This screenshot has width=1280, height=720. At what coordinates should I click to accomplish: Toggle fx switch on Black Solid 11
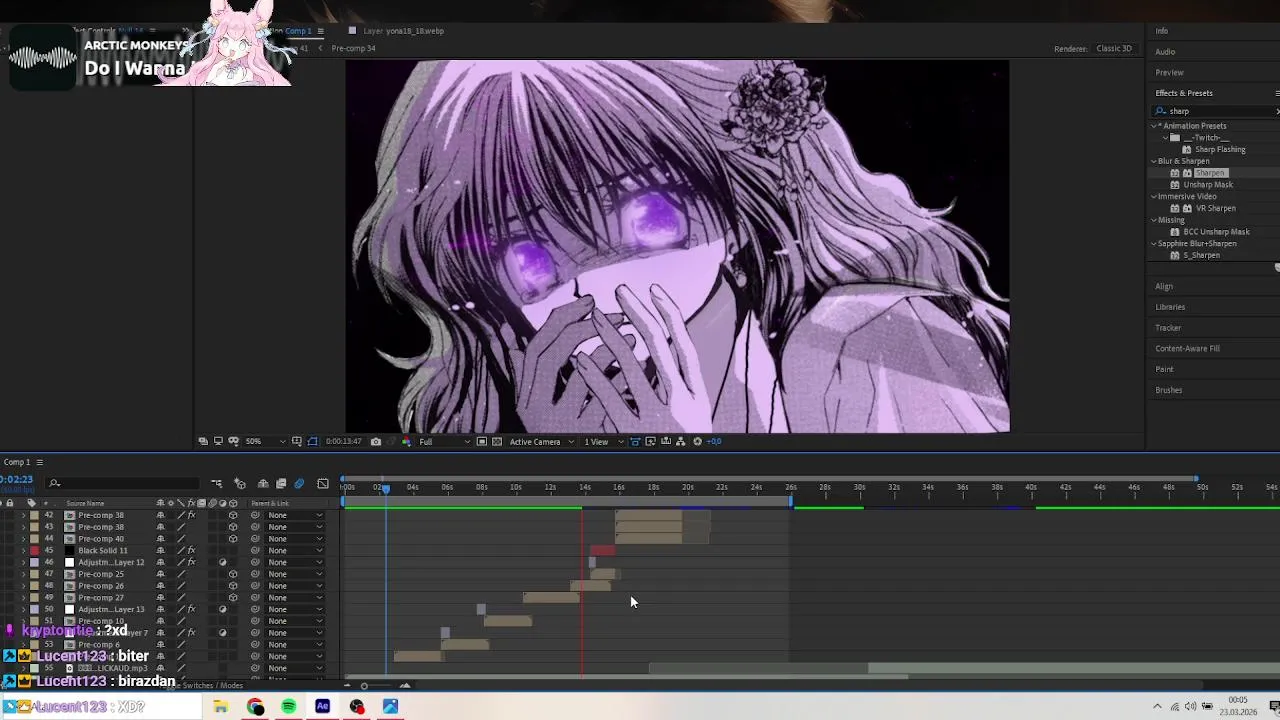(x=191, y=550)
